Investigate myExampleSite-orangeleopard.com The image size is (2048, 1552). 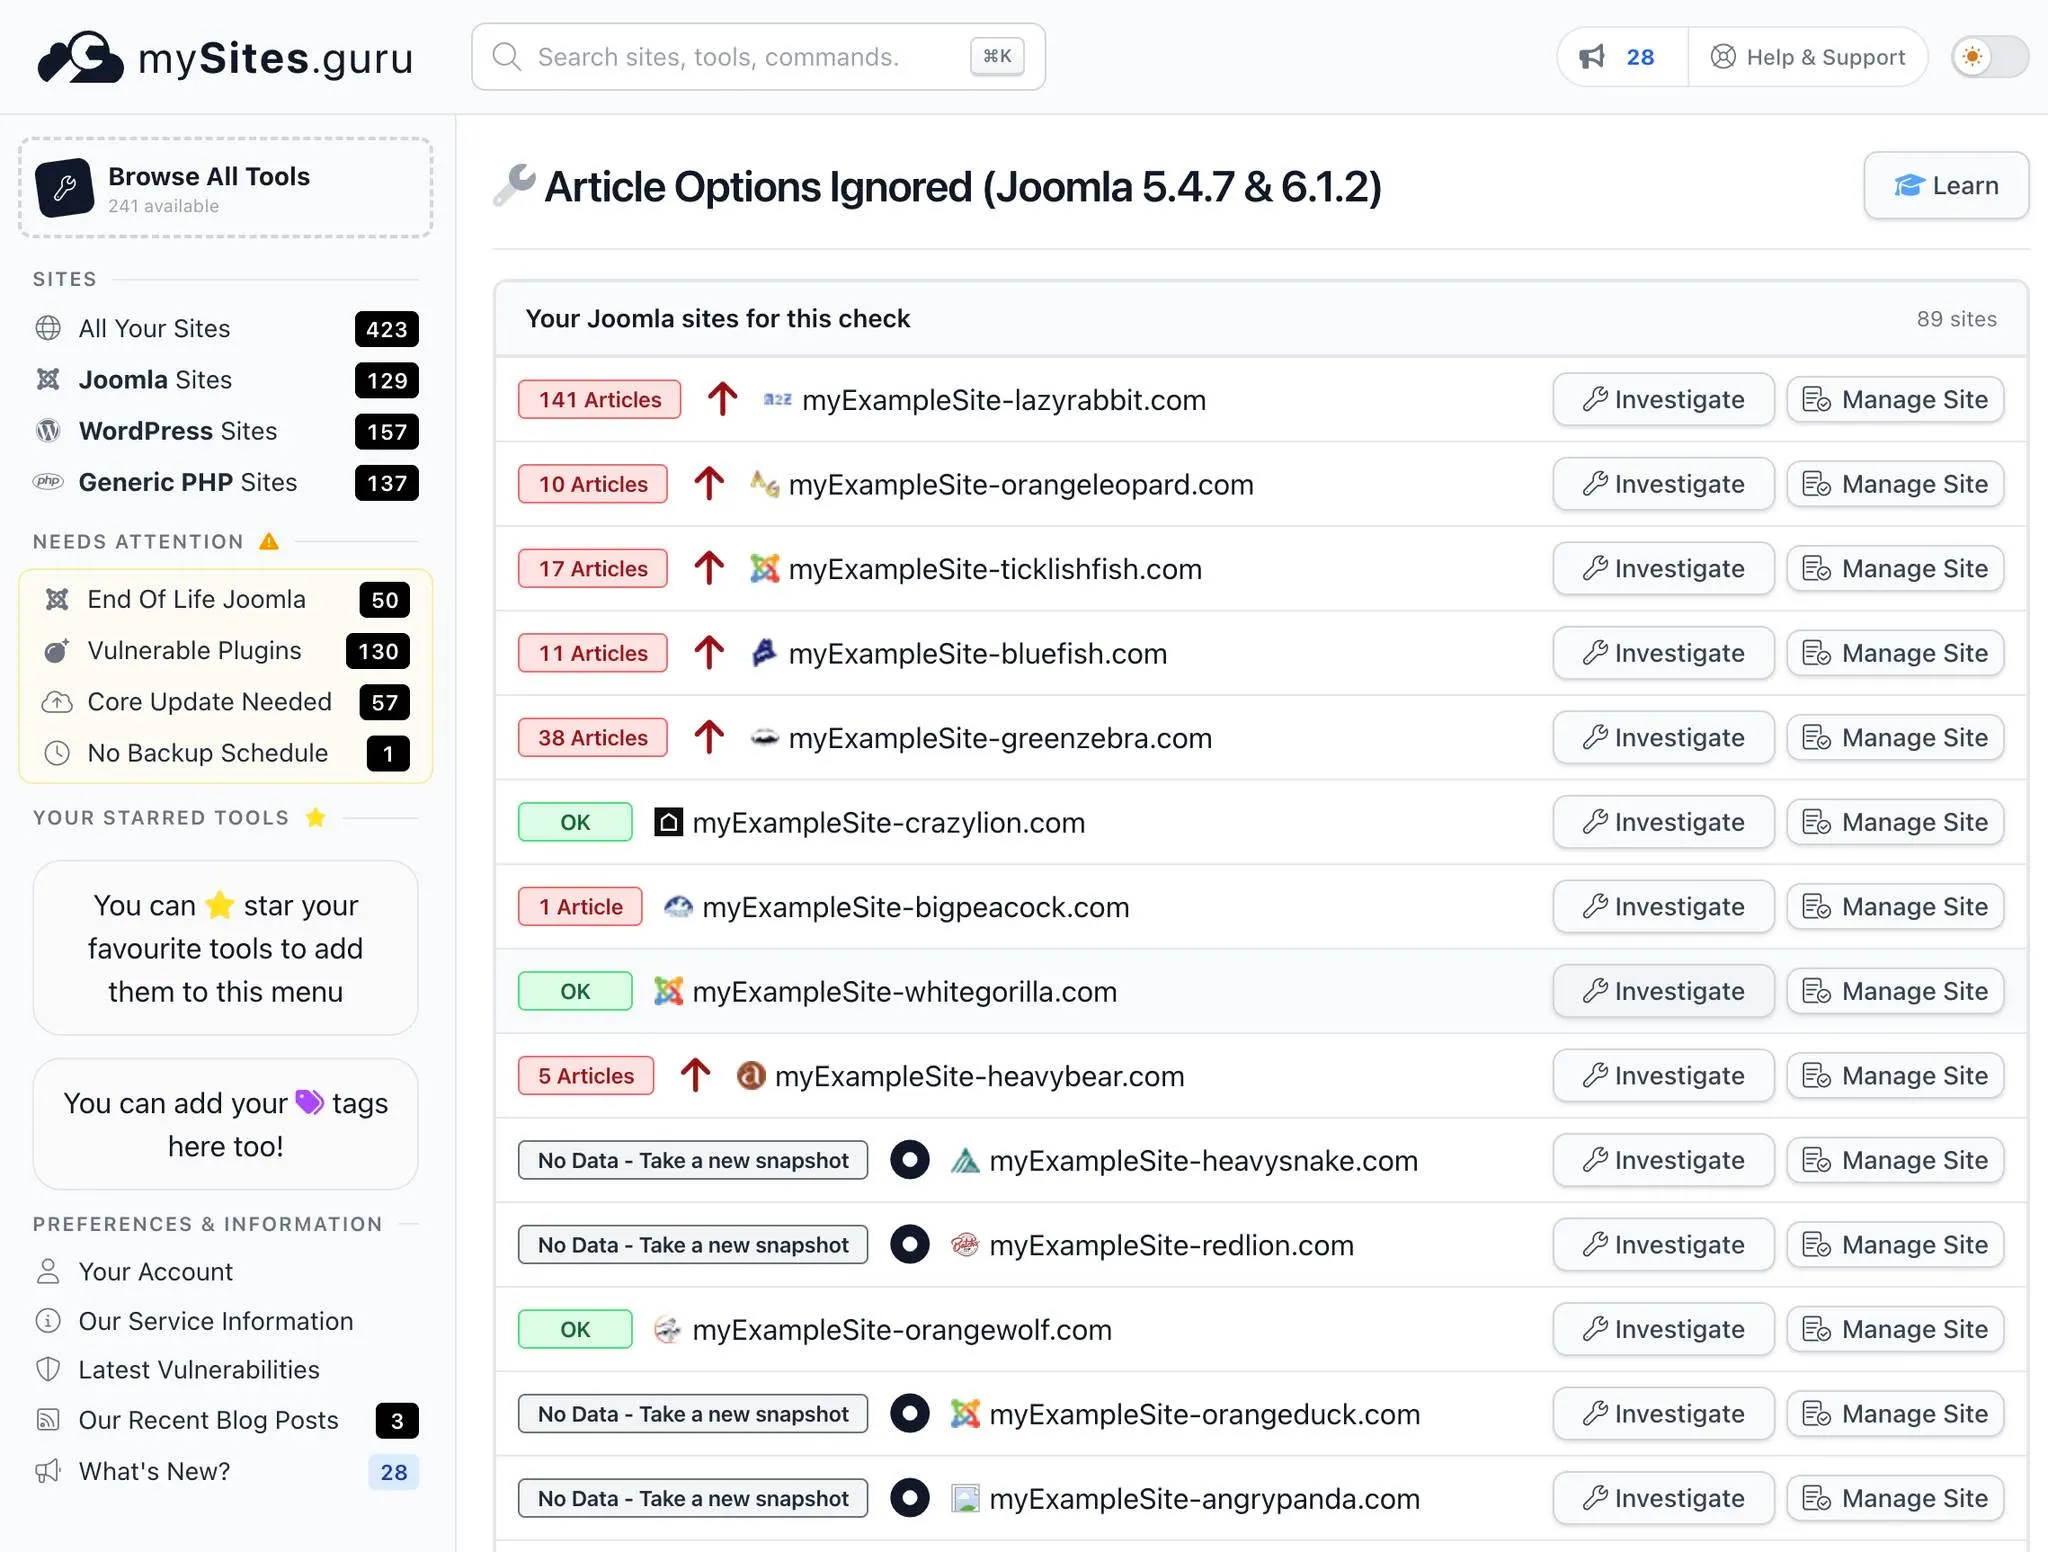(1663, 484)
